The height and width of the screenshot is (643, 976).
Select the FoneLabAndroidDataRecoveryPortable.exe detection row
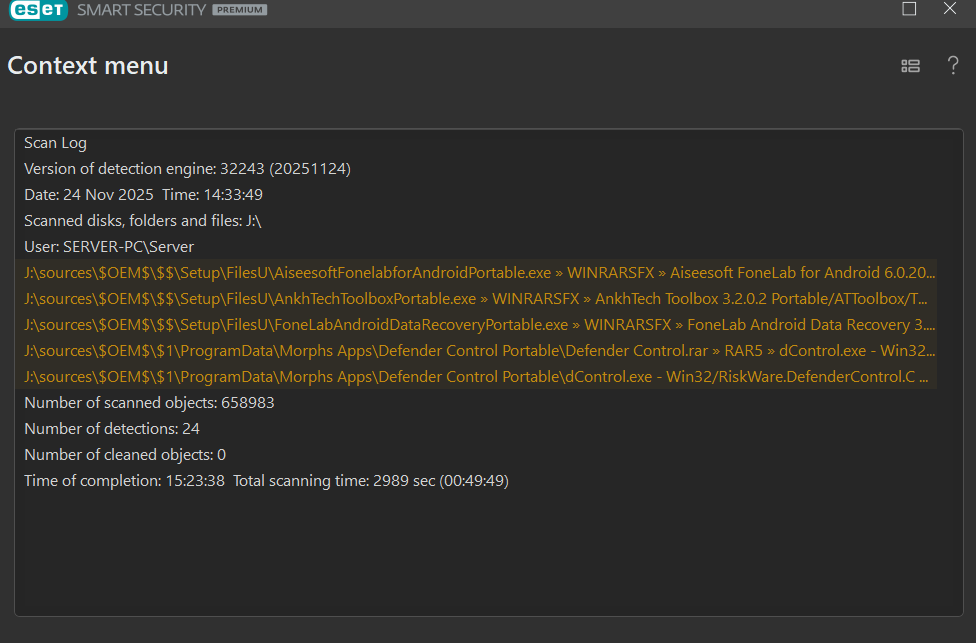pyautogui.click(x=480, y=325)
